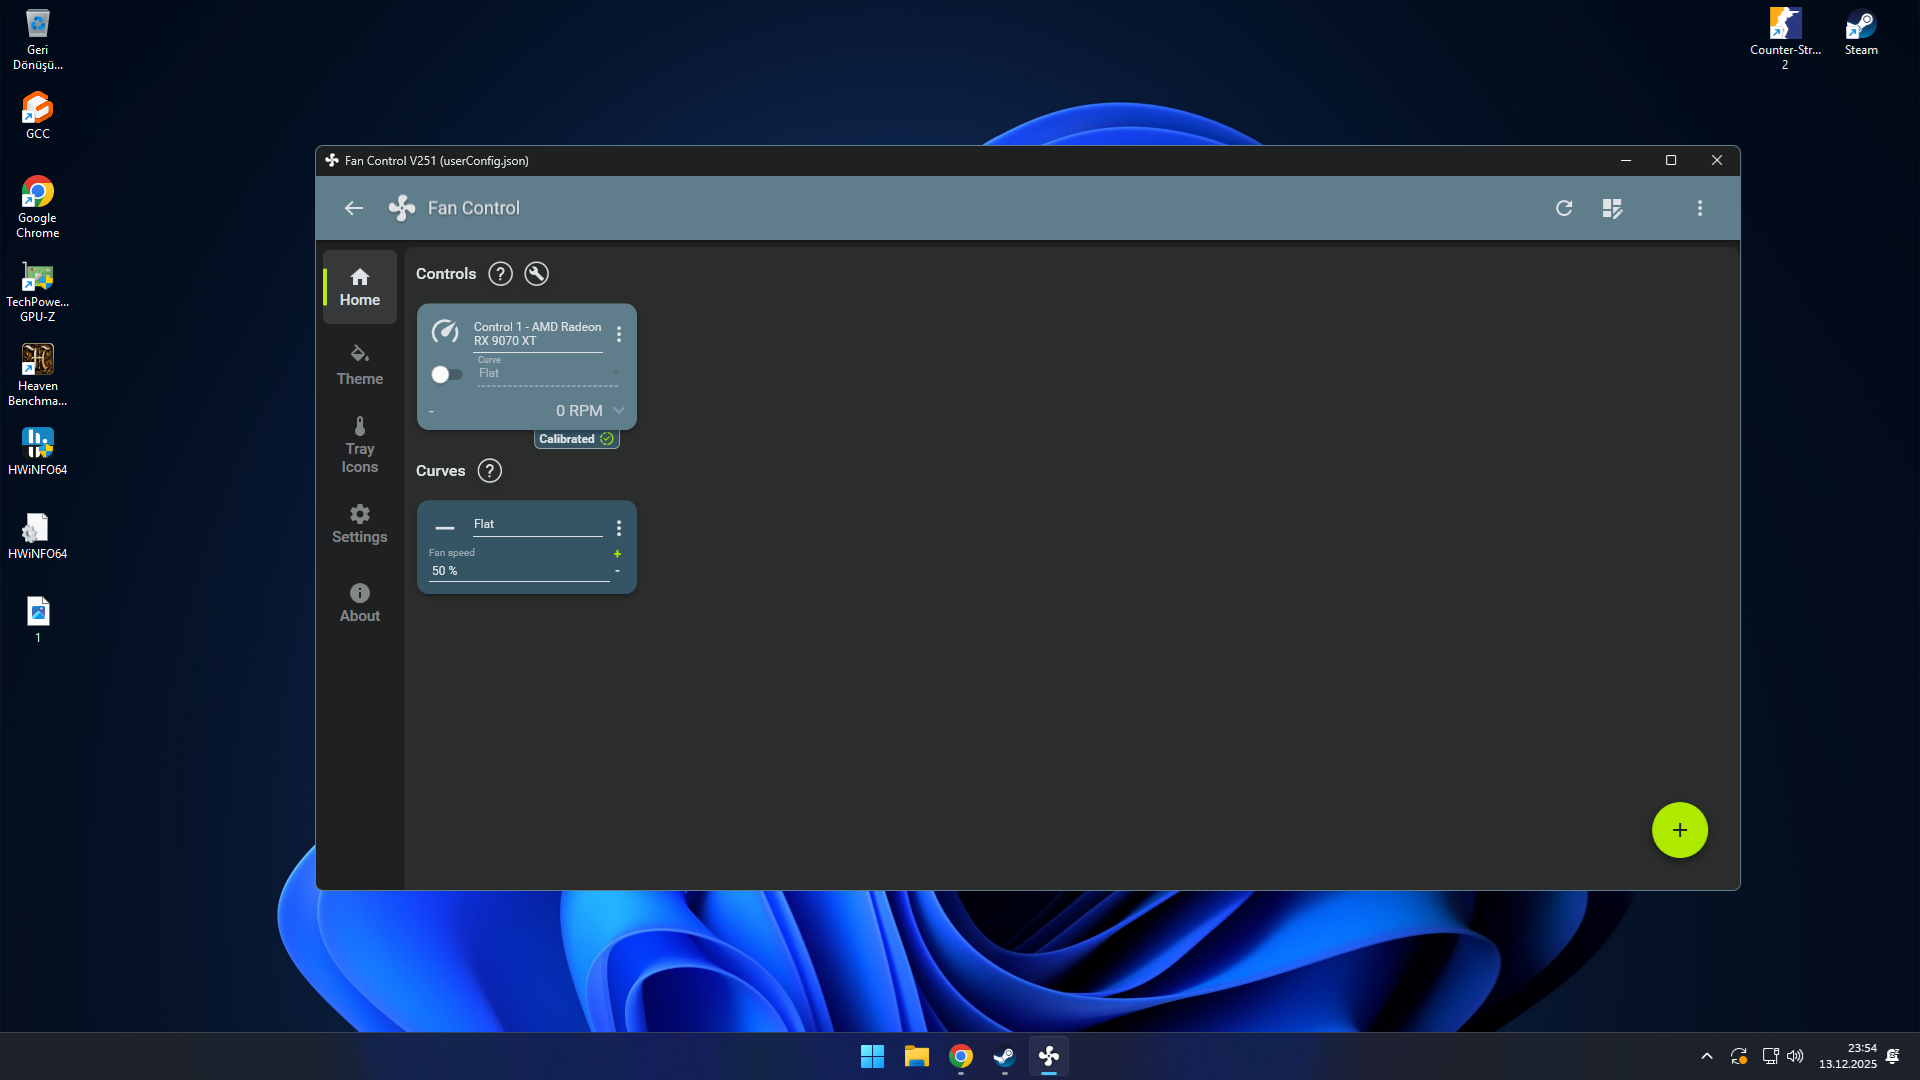Click the 50 % fan speed field

click(x=518, y=571)
